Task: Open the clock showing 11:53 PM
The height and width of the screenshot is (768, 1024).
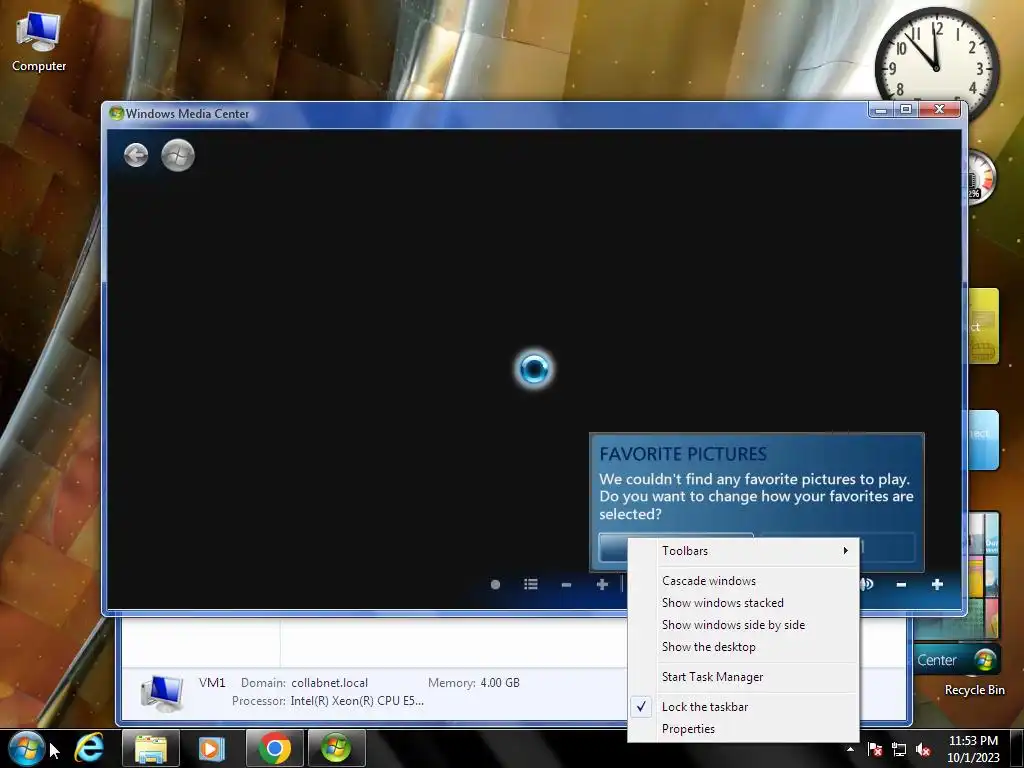Action: (x=973, y=749)
